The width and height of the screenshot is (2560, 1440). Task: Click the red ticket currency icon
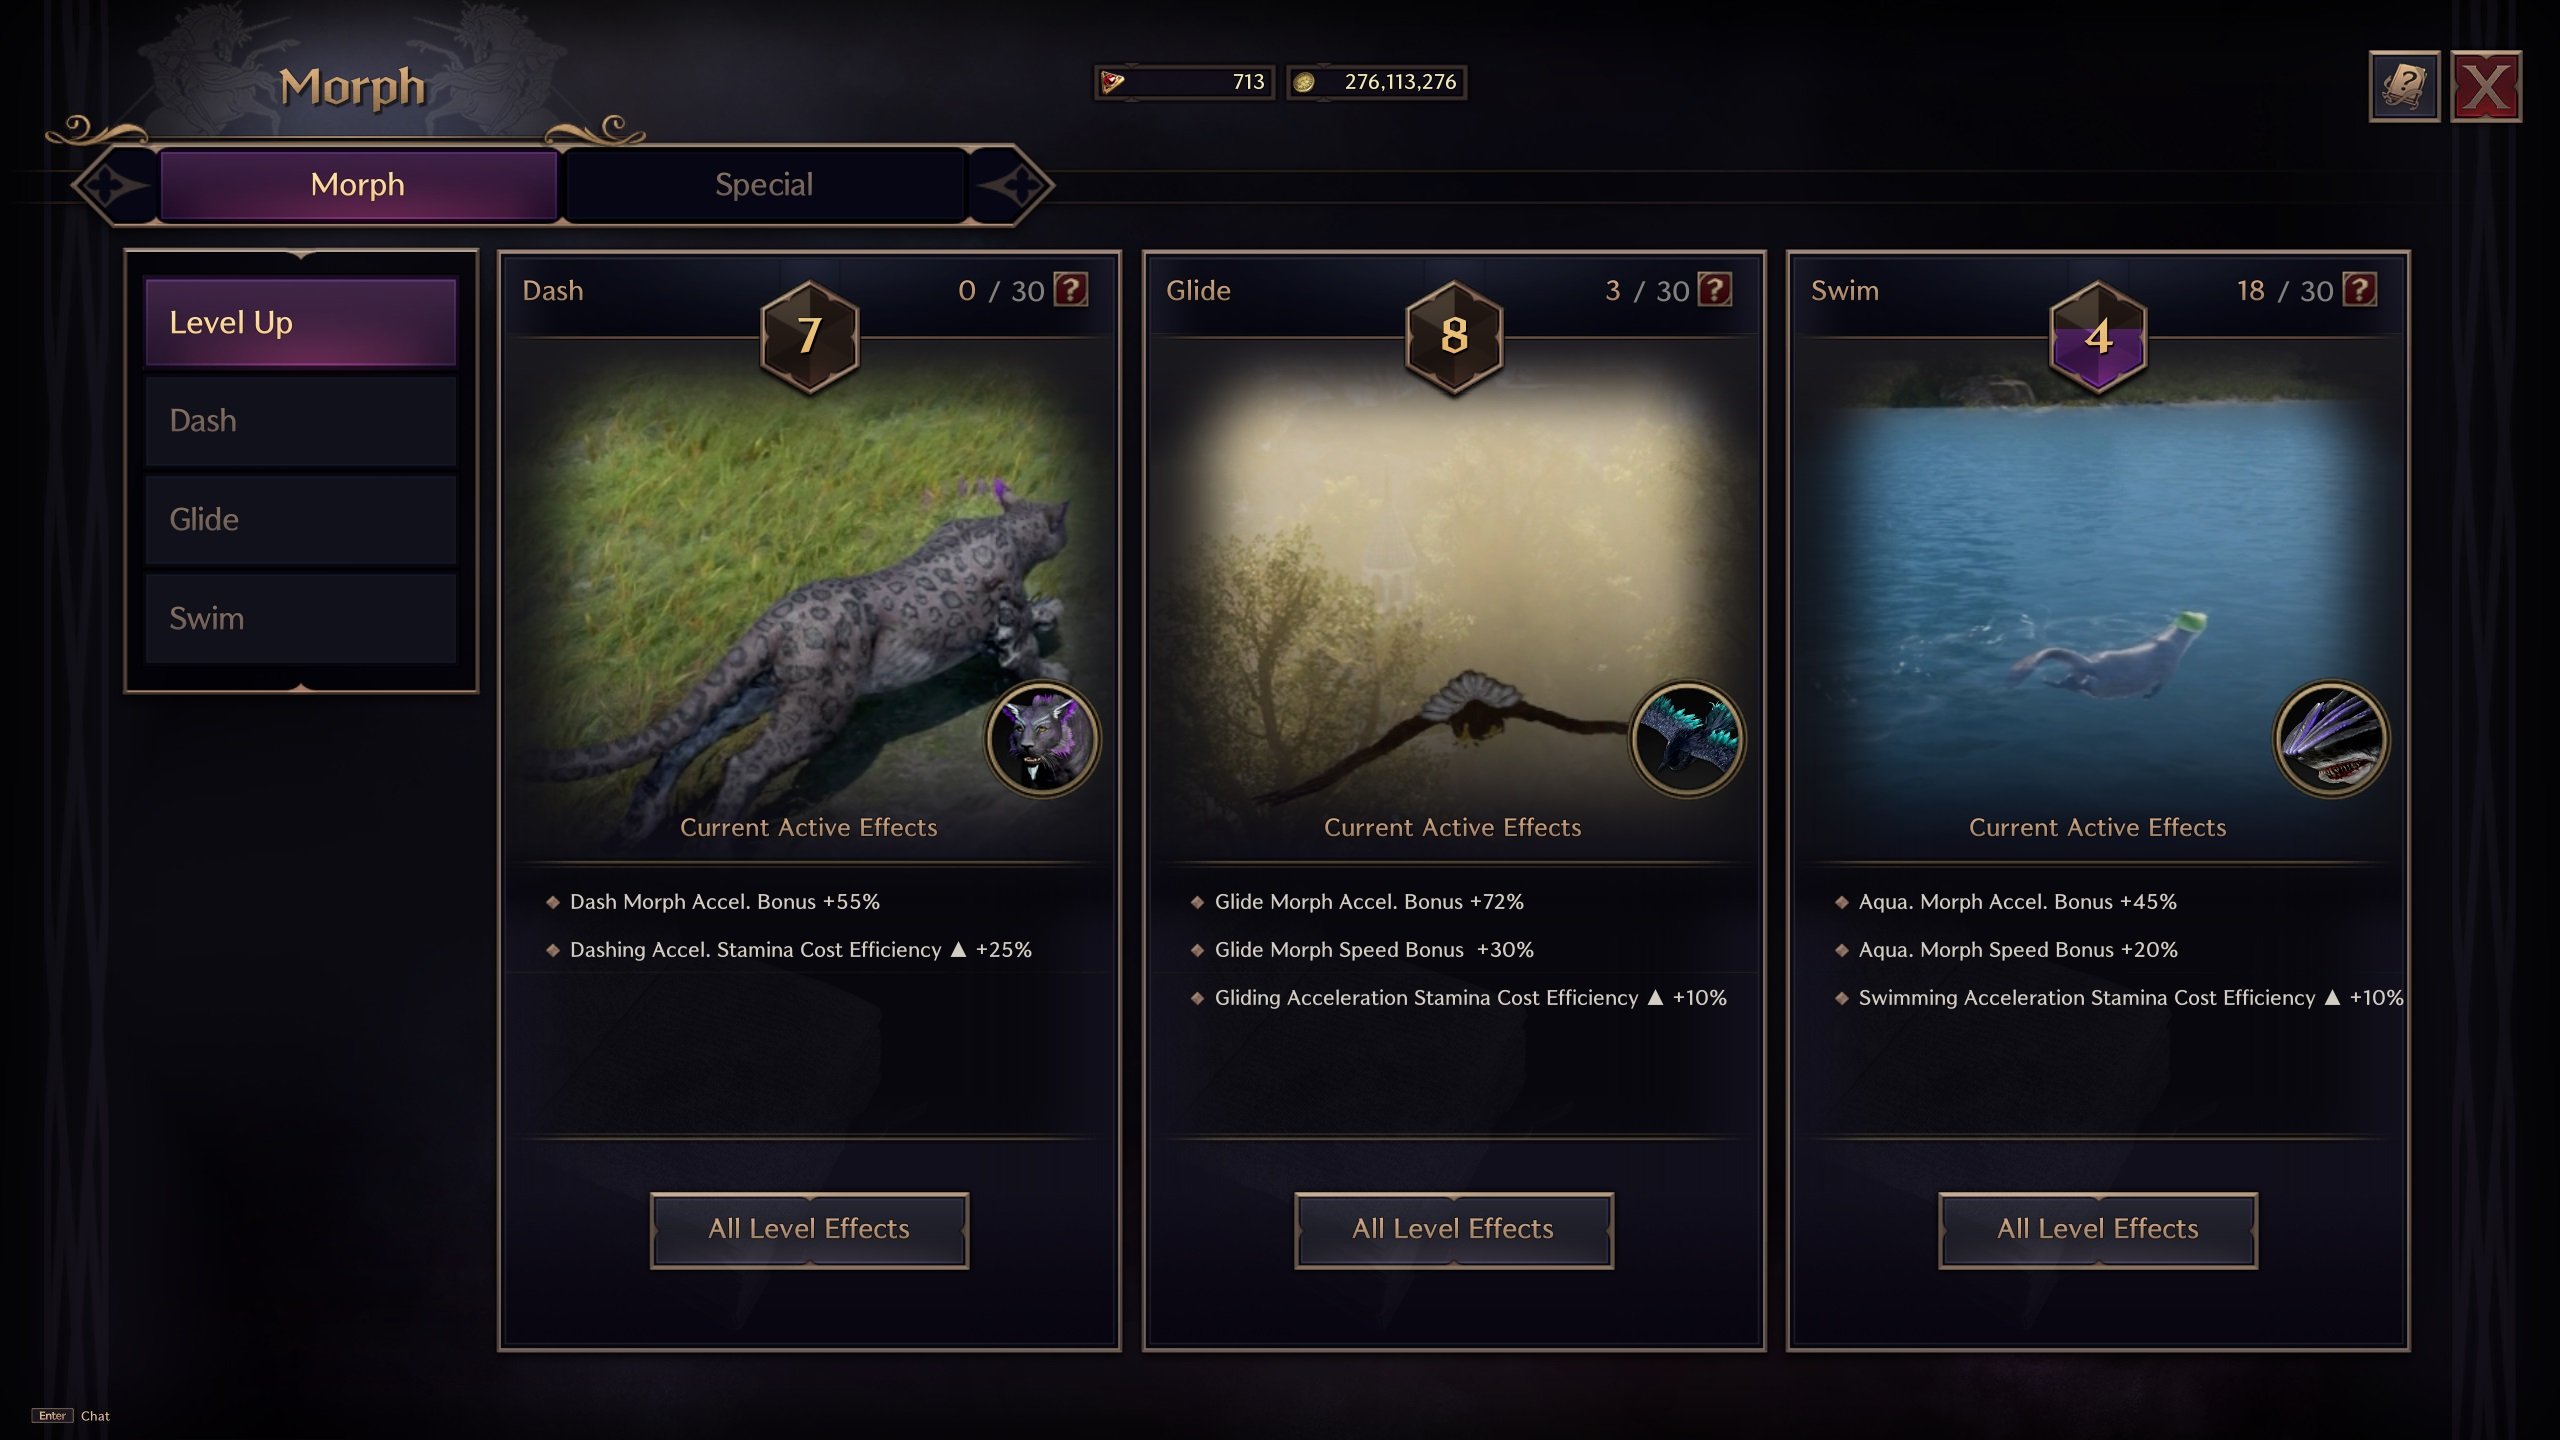(1112, 82)
